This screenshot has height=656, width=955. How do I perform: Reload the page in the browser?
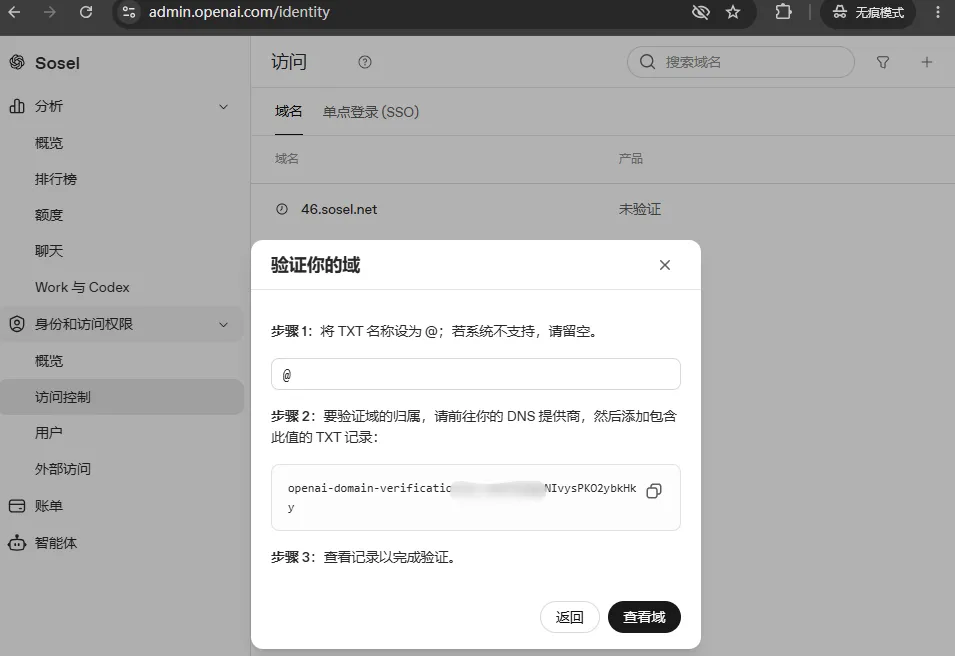pyautogui.click(x=86, y=12)
